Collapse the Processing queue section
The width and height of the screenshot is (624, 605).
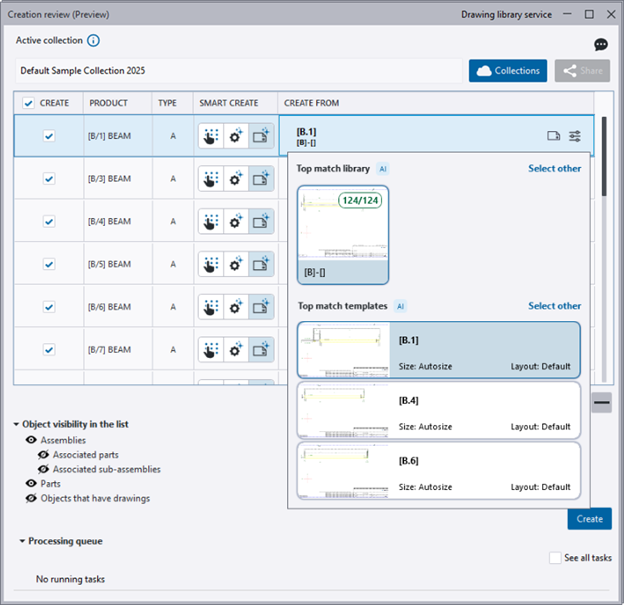point(22,541)
